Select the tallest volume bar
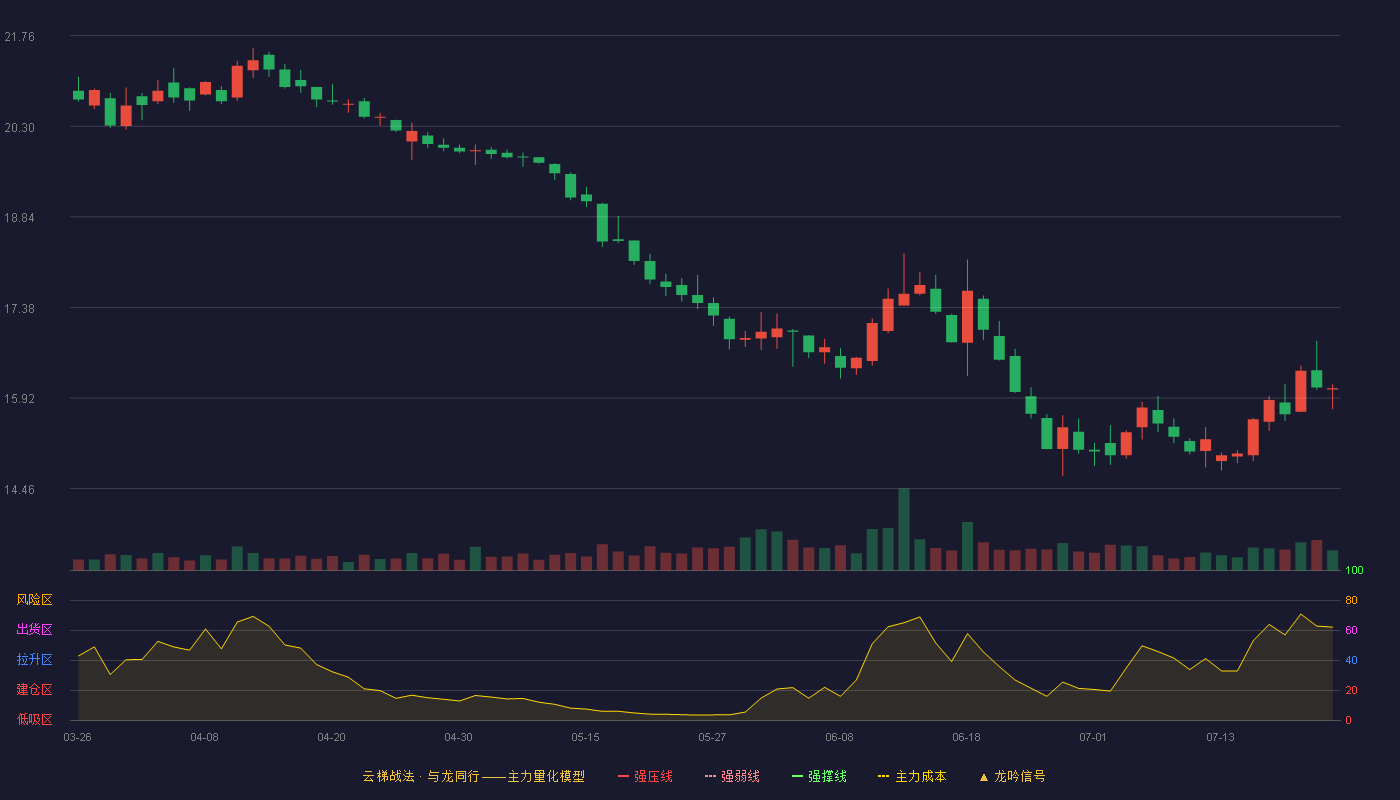 903,529
